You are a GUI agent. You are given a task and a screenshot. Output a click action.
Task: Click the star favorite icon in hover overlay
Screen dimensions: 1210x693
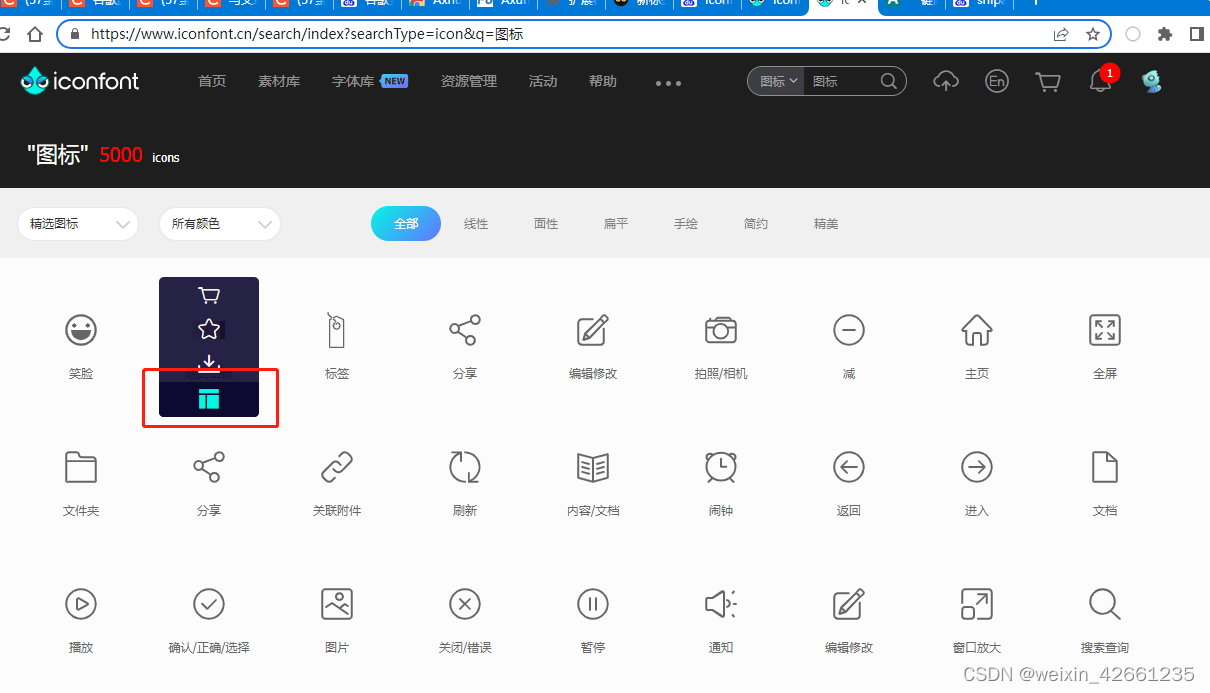pyautogui.click(x=208, y=330)
